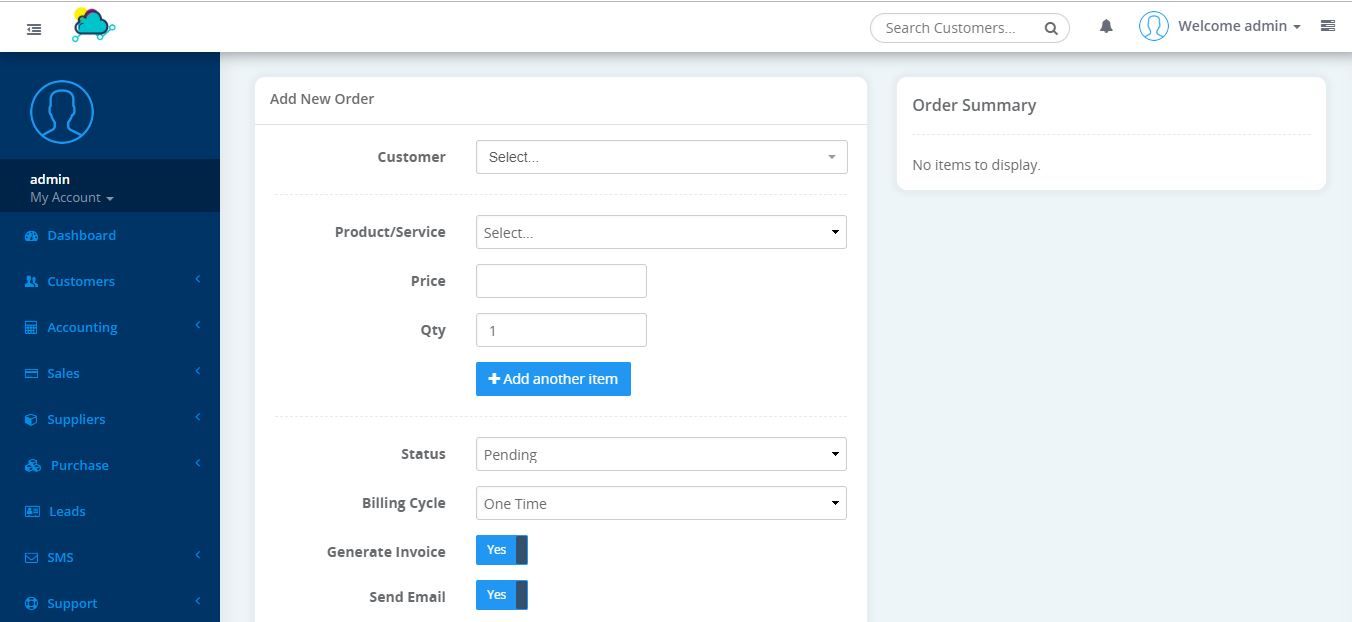Click the Accounting calculator icon

pos(31,328)
